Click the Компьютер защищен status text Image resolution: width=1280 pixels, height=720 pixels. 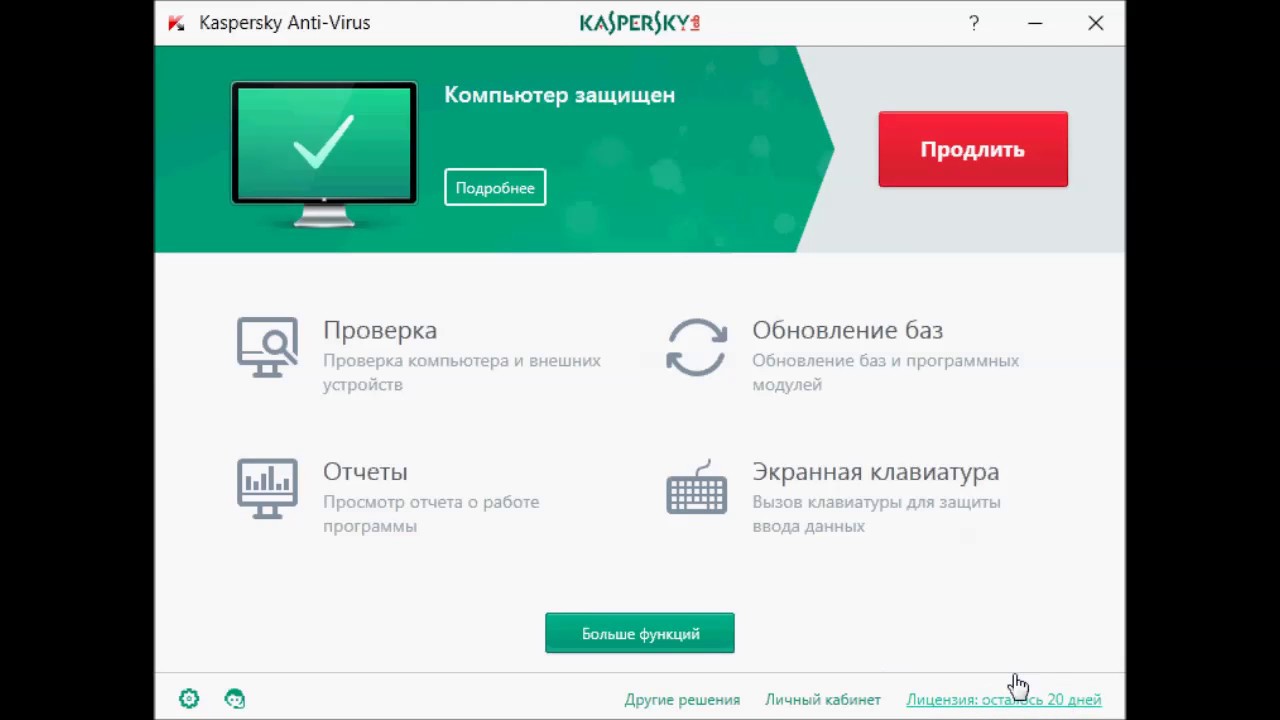(x=560, y=95)
